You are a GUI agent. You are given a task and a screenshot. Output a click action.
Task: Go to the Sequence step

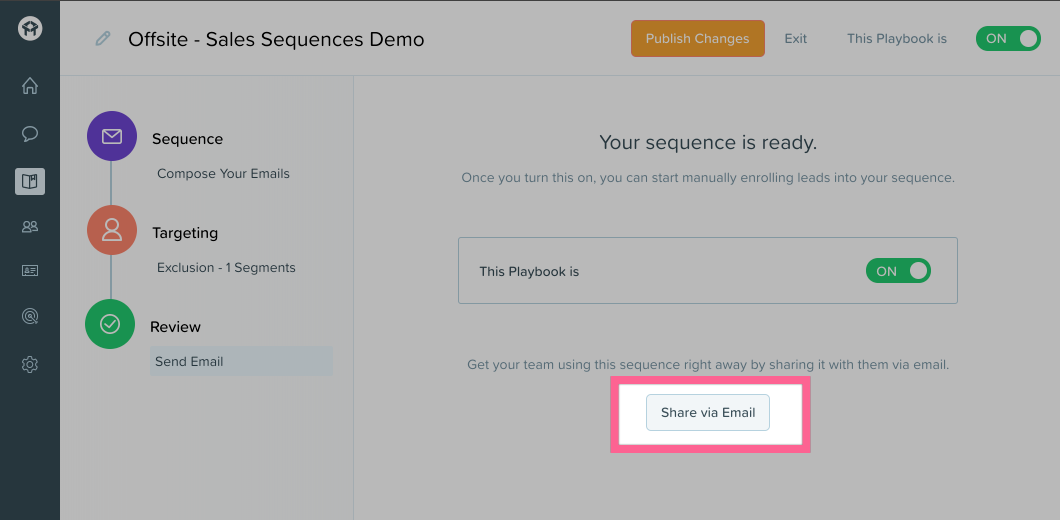[187, 139]
